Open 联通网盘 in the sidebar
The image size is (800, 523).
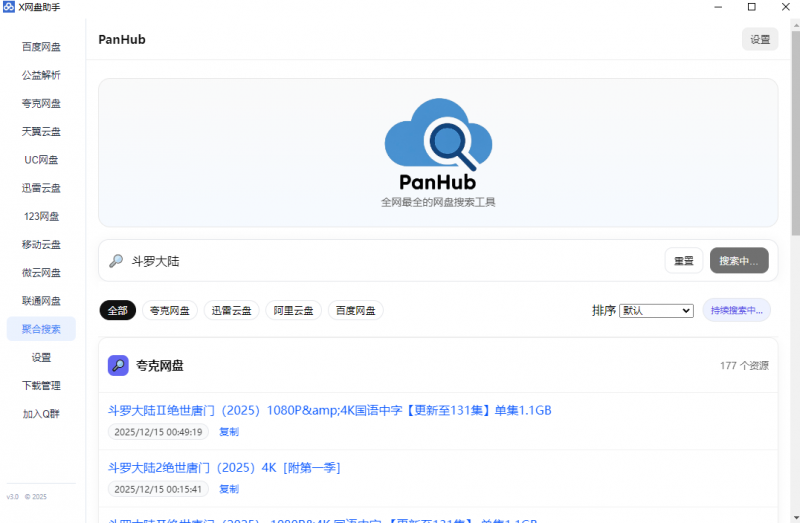pyautogui.click(x=41, y=301)
